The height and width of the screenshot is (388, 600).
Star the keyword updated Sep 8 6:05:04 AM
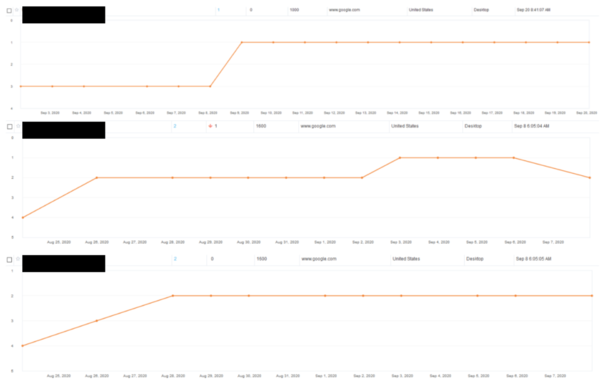[x=18, y=126]
